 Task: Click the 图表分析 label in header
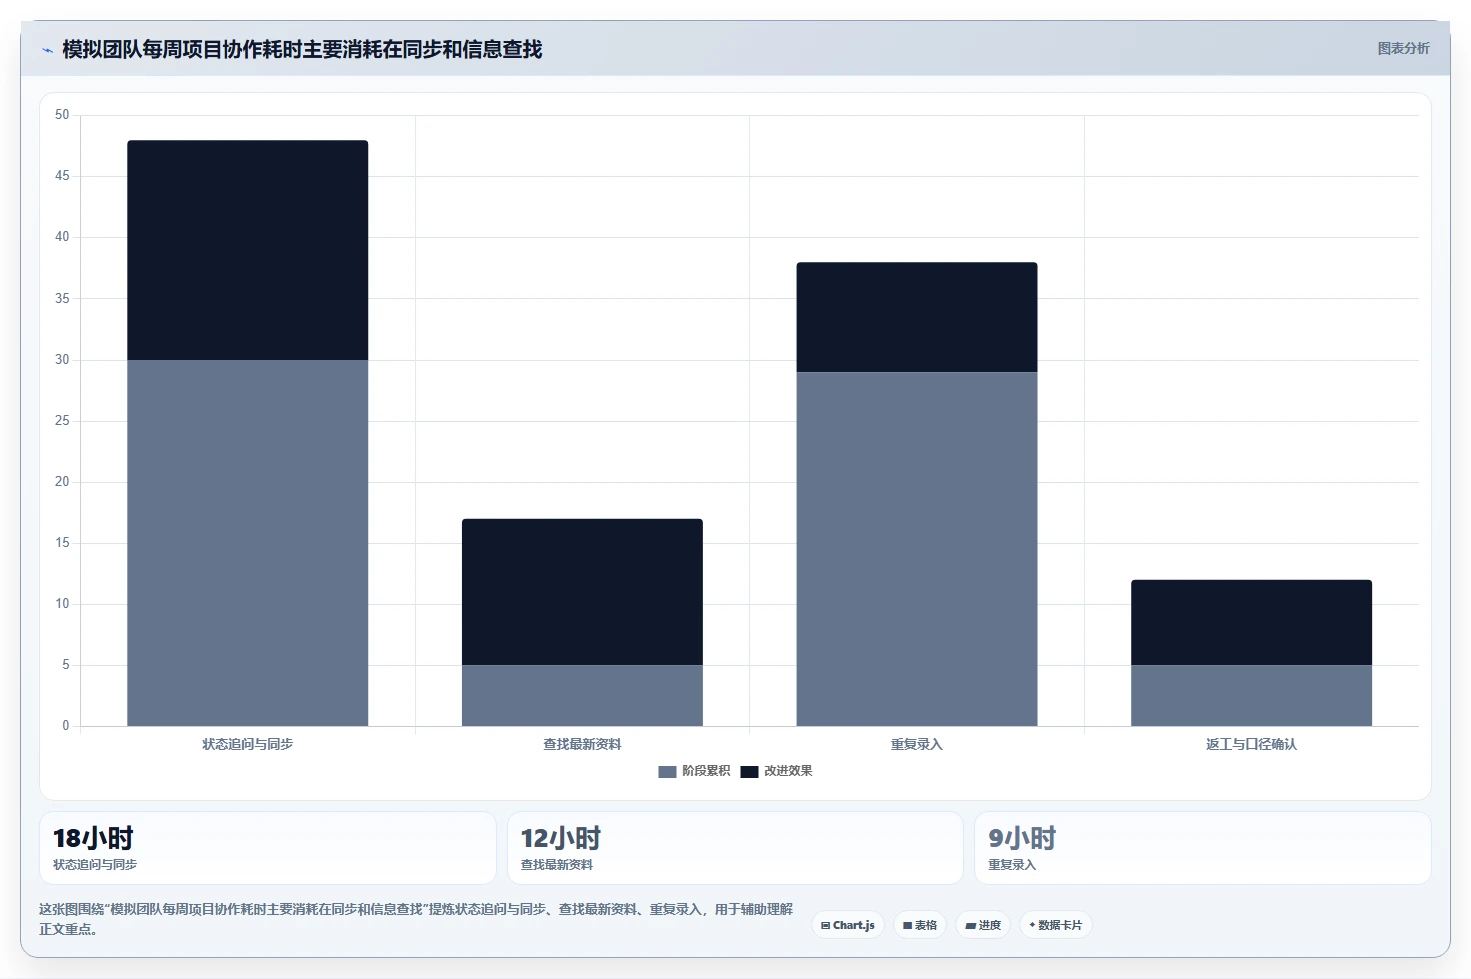pyautogui.click(x=1403, y=48)
